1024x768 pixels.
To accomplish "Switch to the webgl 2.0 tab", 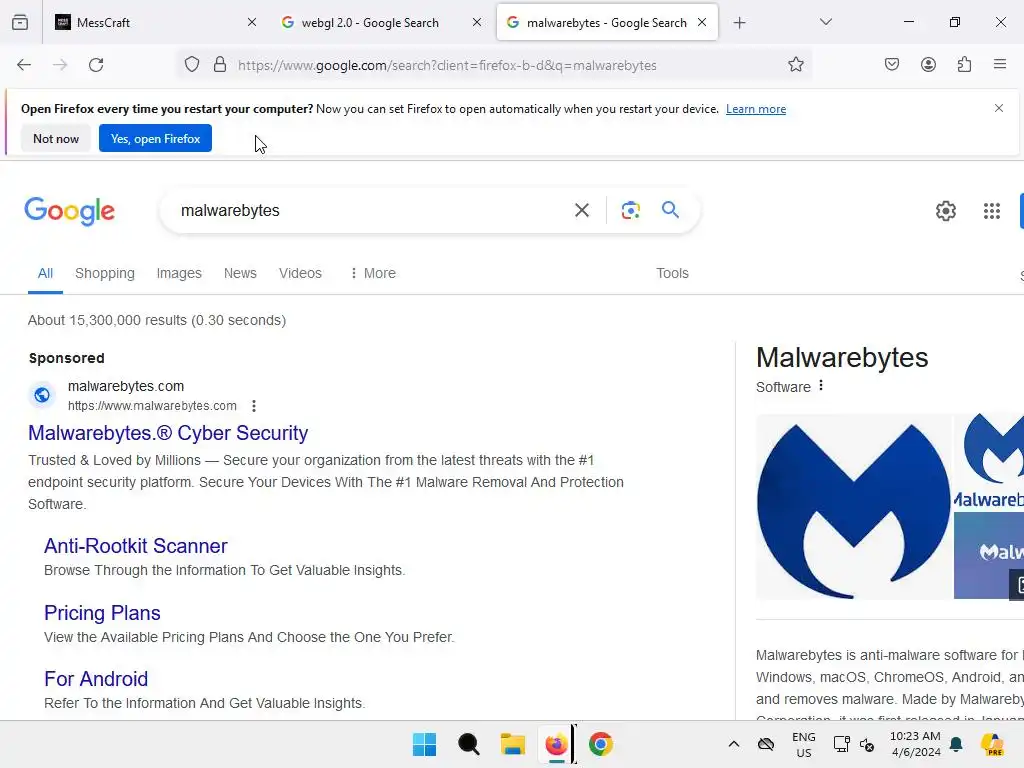I will click(x=380, y=23).
